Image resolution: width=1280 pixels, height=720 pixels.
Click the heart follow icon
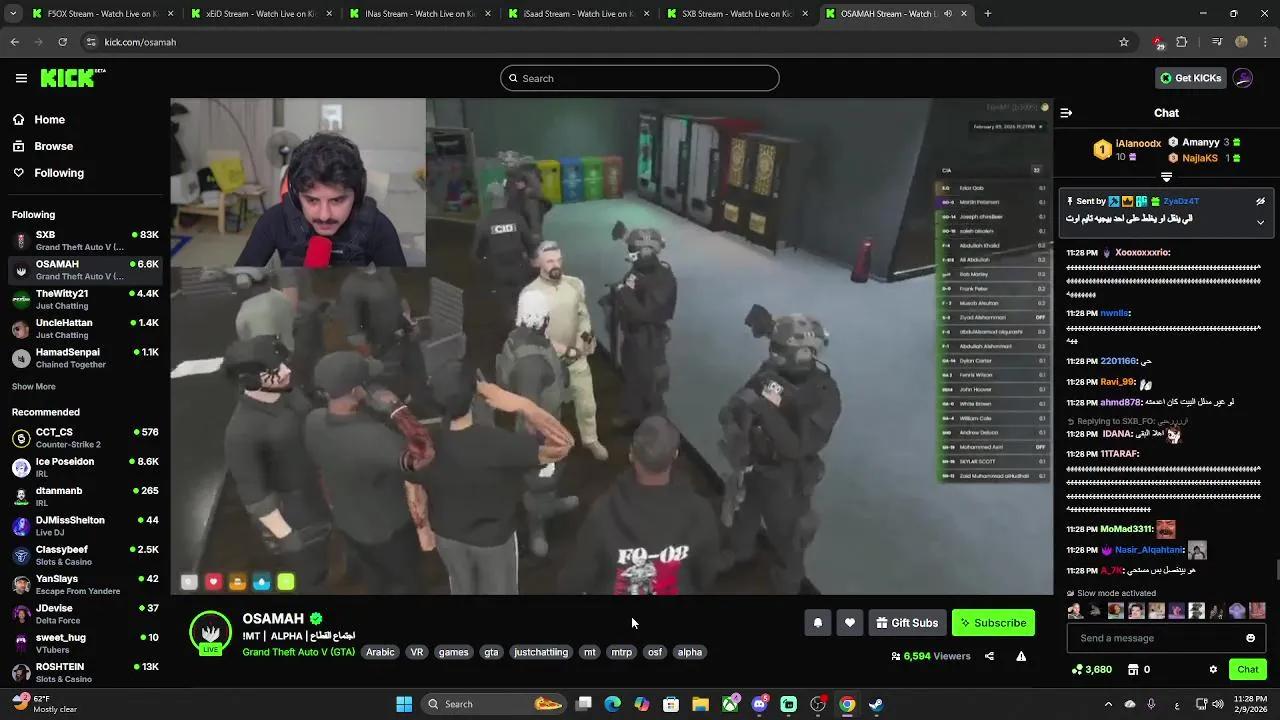tap(849, 623)
